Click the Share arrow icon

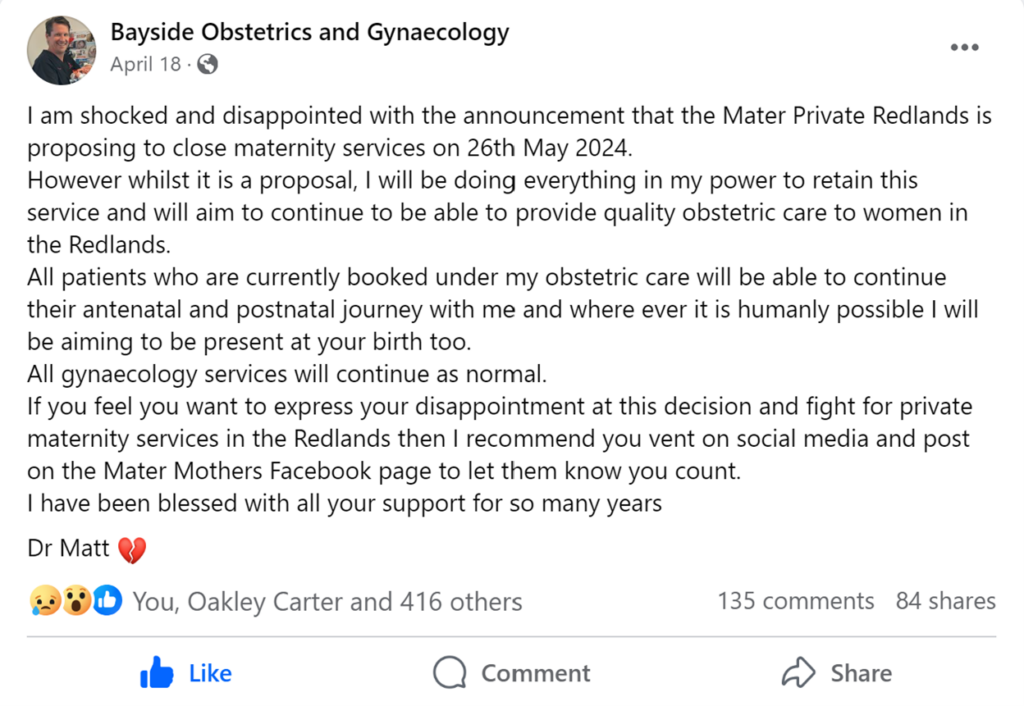pyautogui.click(x=798, y=673)
